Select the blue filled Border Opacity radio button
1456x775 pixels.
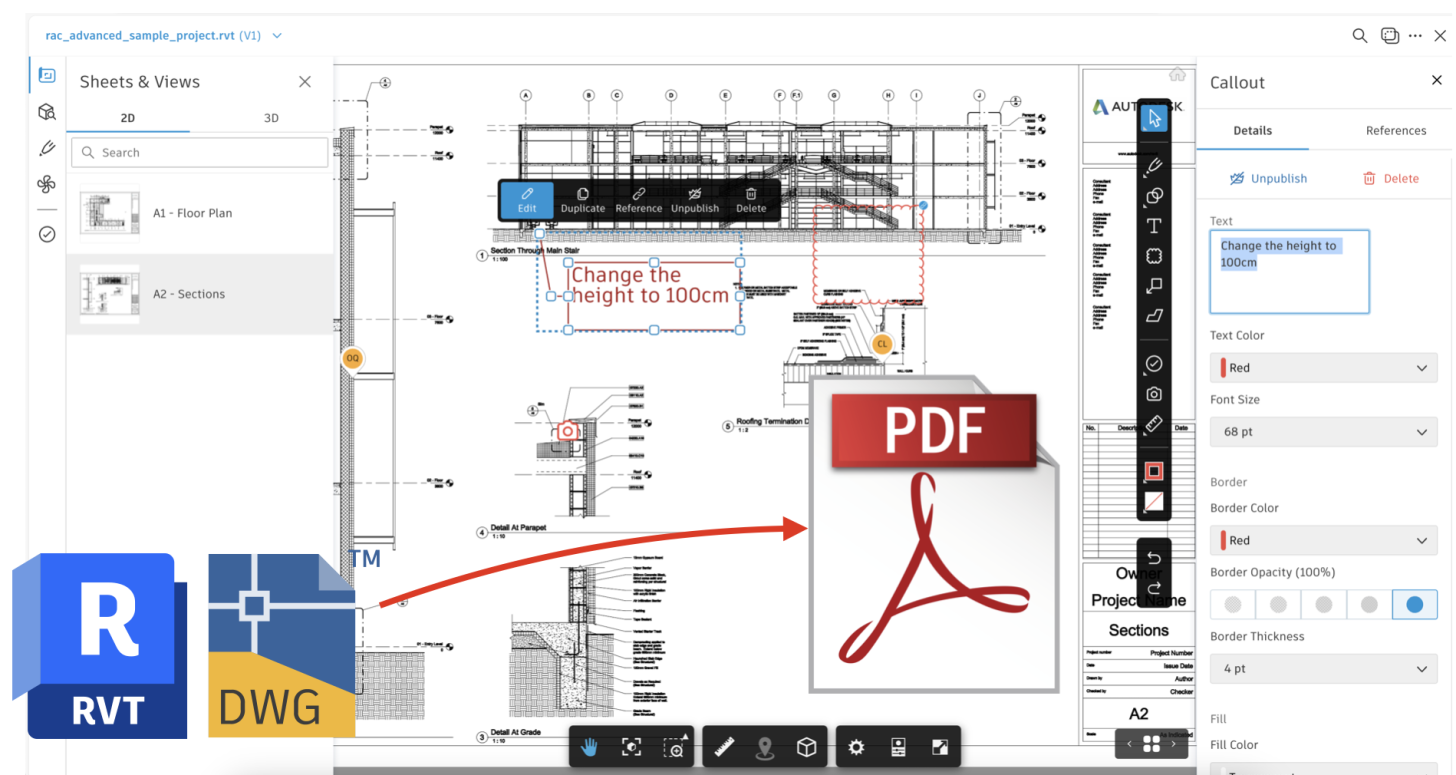[x=1415, y=604]
